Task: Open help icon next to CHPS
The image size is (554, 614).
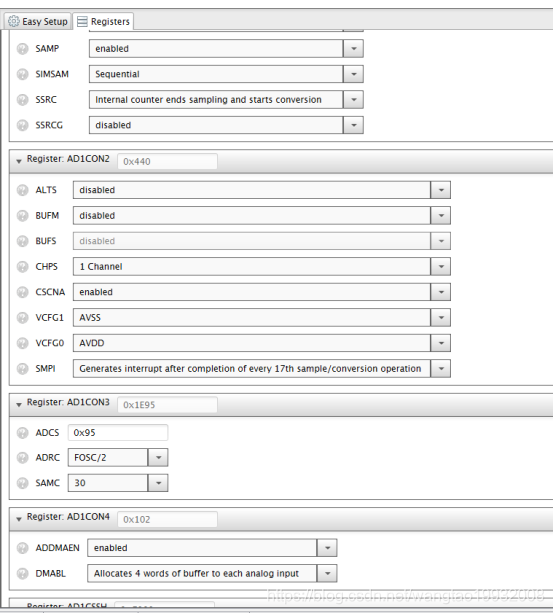Action: (22, 266)
